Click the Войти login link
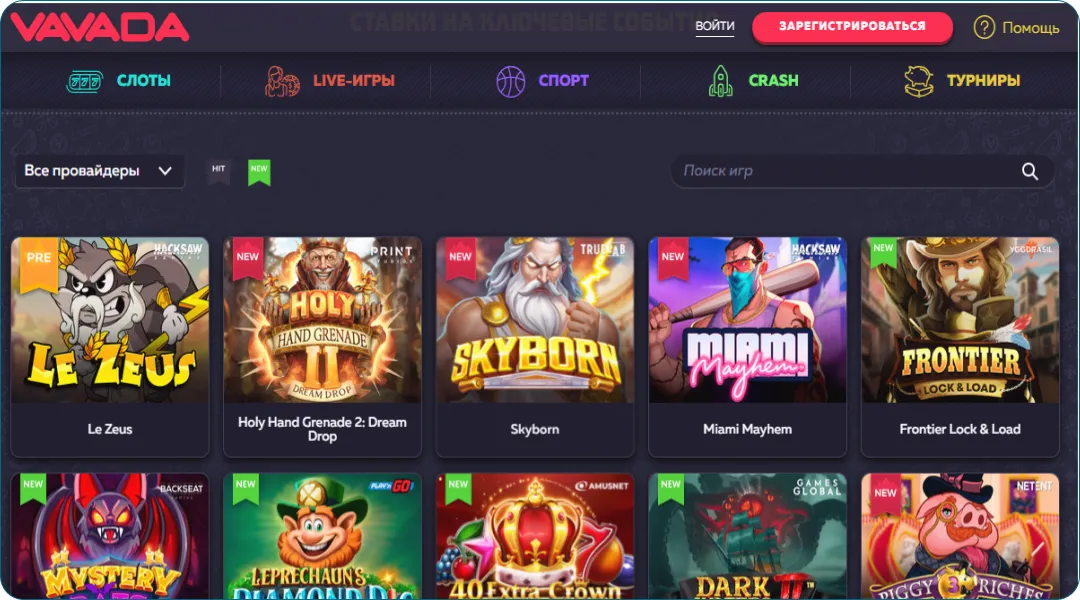This screenshot has width=1080, height=600. tap(715, 26)
